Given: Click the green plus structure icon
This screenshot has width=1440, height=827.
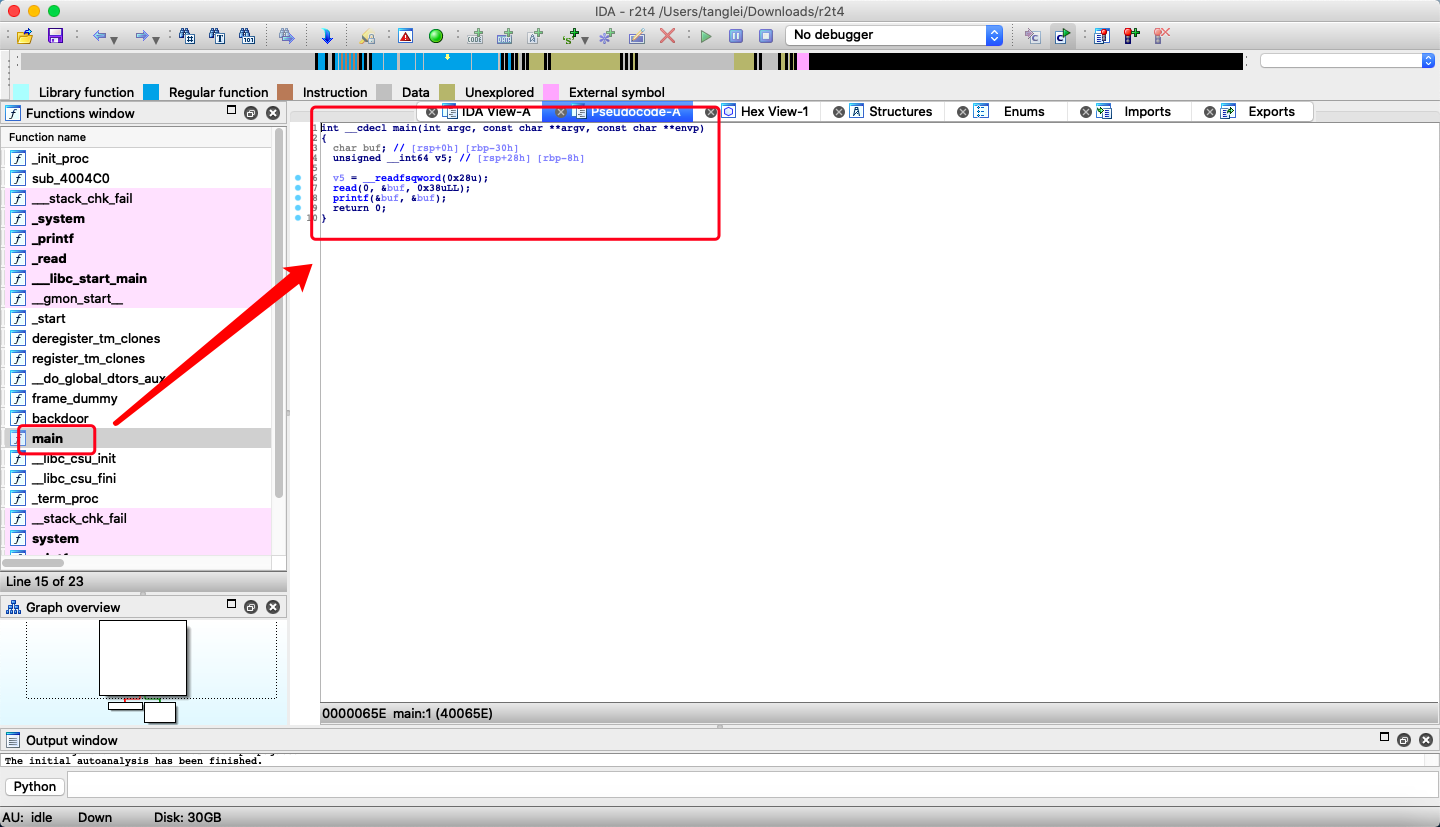Looking at the screenshot, I should (571, 36).
